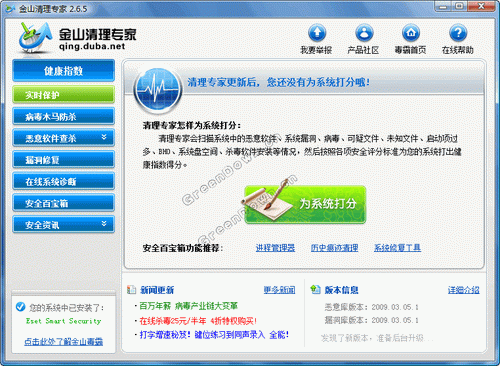This screenshot has width=500, height=366.
Task: Open the 历史痕迹清理 link
Action: (x=334, y=248)
